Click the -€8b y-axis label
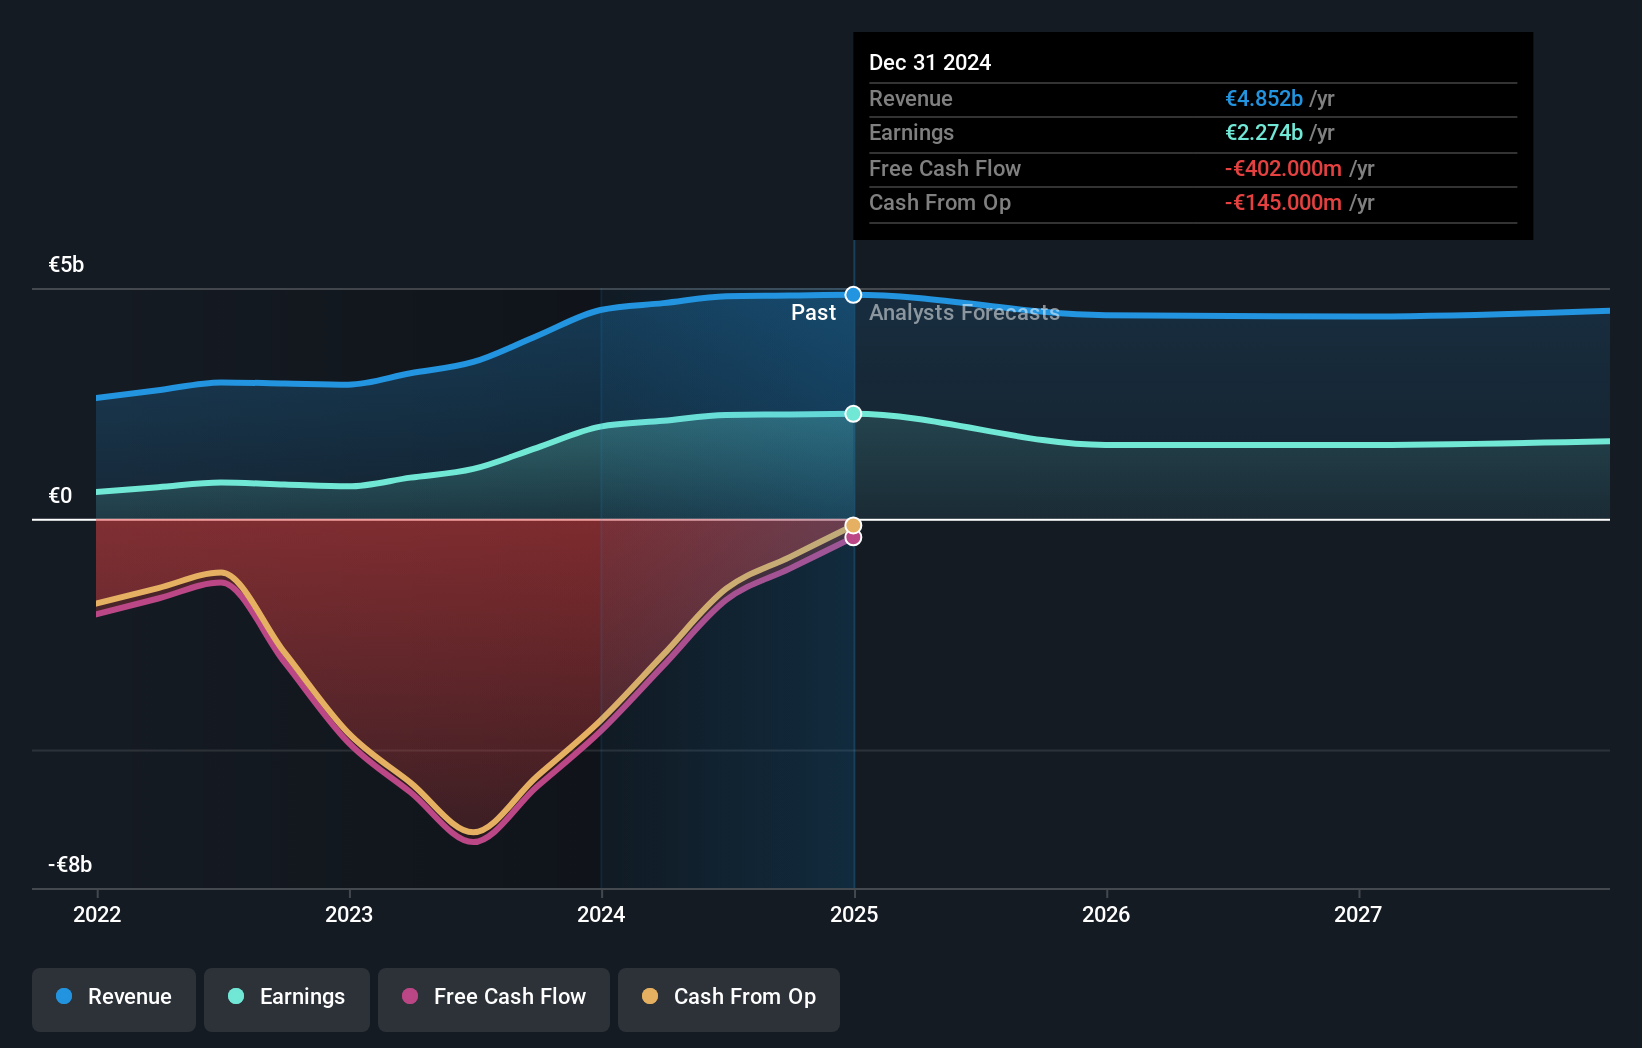The height and width of the screenshot is (1048, 1642). point(70,865)
